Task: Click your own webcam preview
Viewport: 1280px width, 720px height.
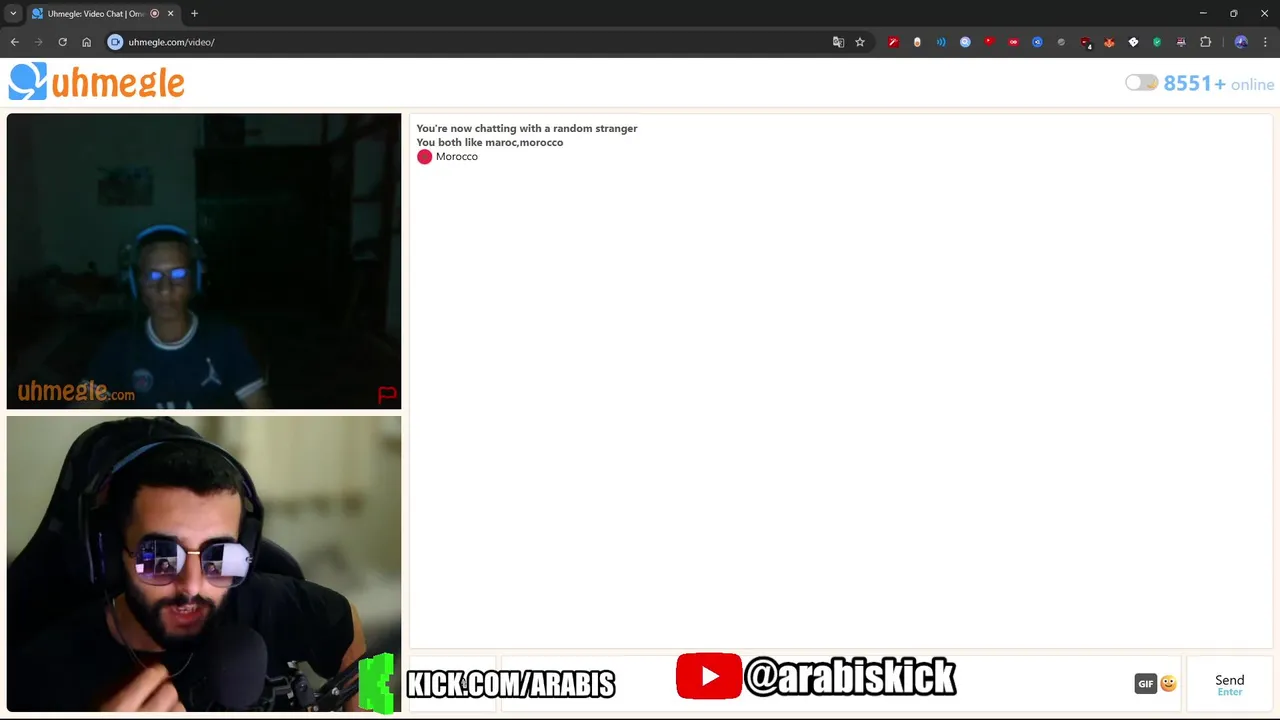Action: point(204,564)
